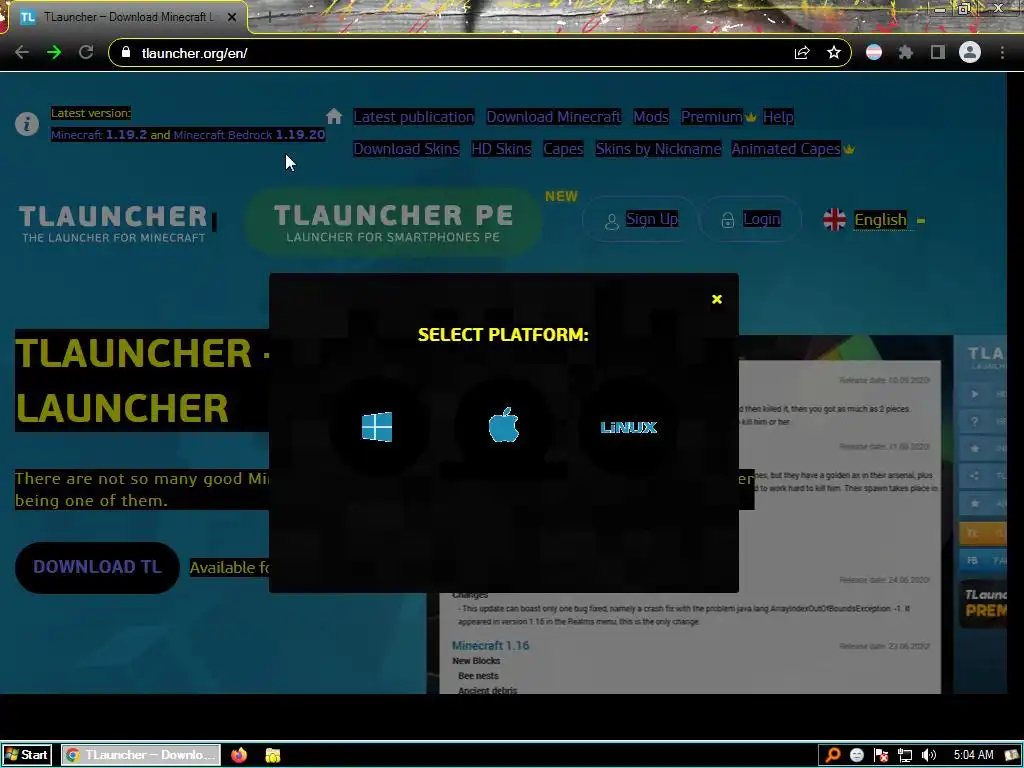Open the HD Skins link
This screenshot has height=768, width=1024.
coord(501,149)
